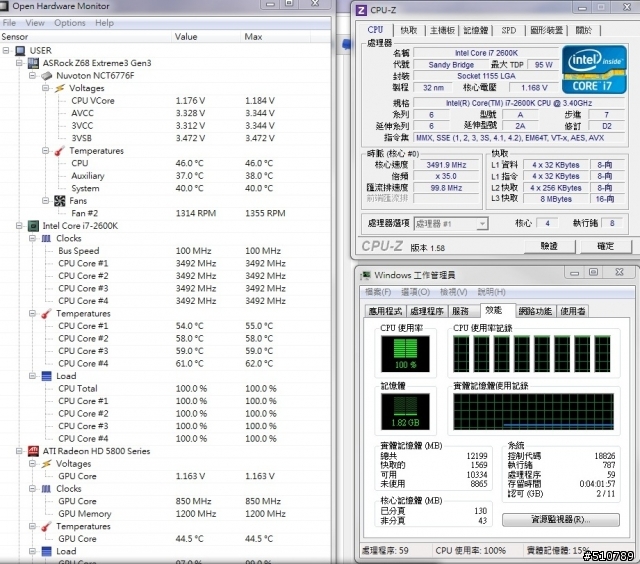Click the 驗證 button in CPU-Z
The image size is (640, 564).
549,246
